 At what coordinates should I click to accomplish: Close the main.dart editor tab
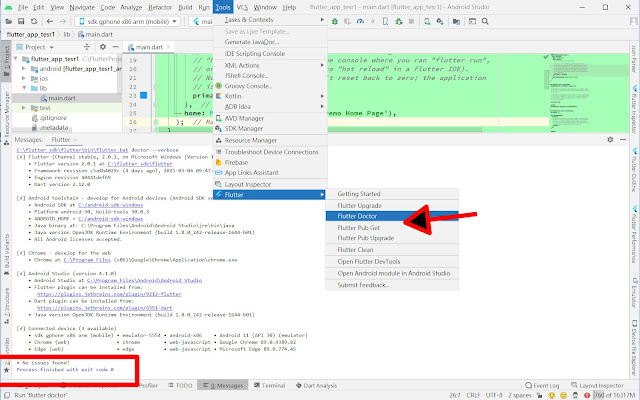click(x=168, y=47)
